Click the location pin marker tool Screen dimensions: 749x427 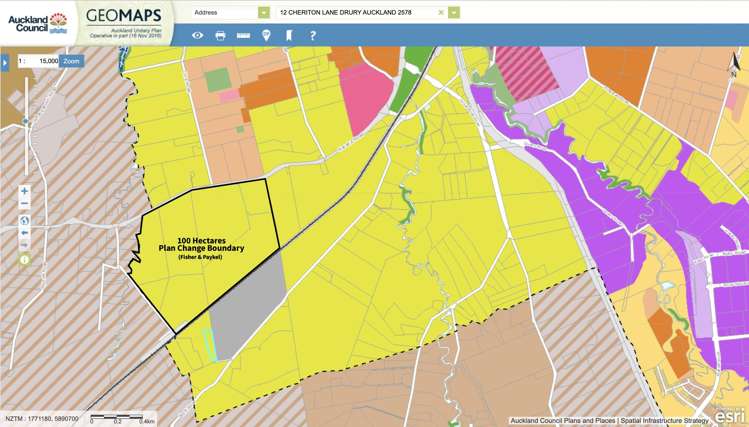tap(266, 36)
